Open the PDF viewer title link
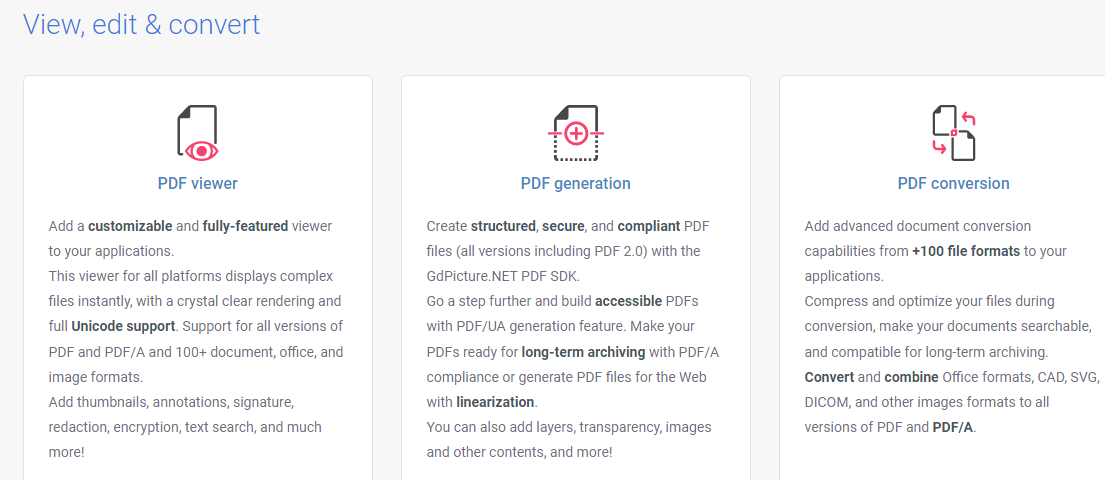Image resolution: width=1105 pixels, height=480 pixels. click(198, 183)
